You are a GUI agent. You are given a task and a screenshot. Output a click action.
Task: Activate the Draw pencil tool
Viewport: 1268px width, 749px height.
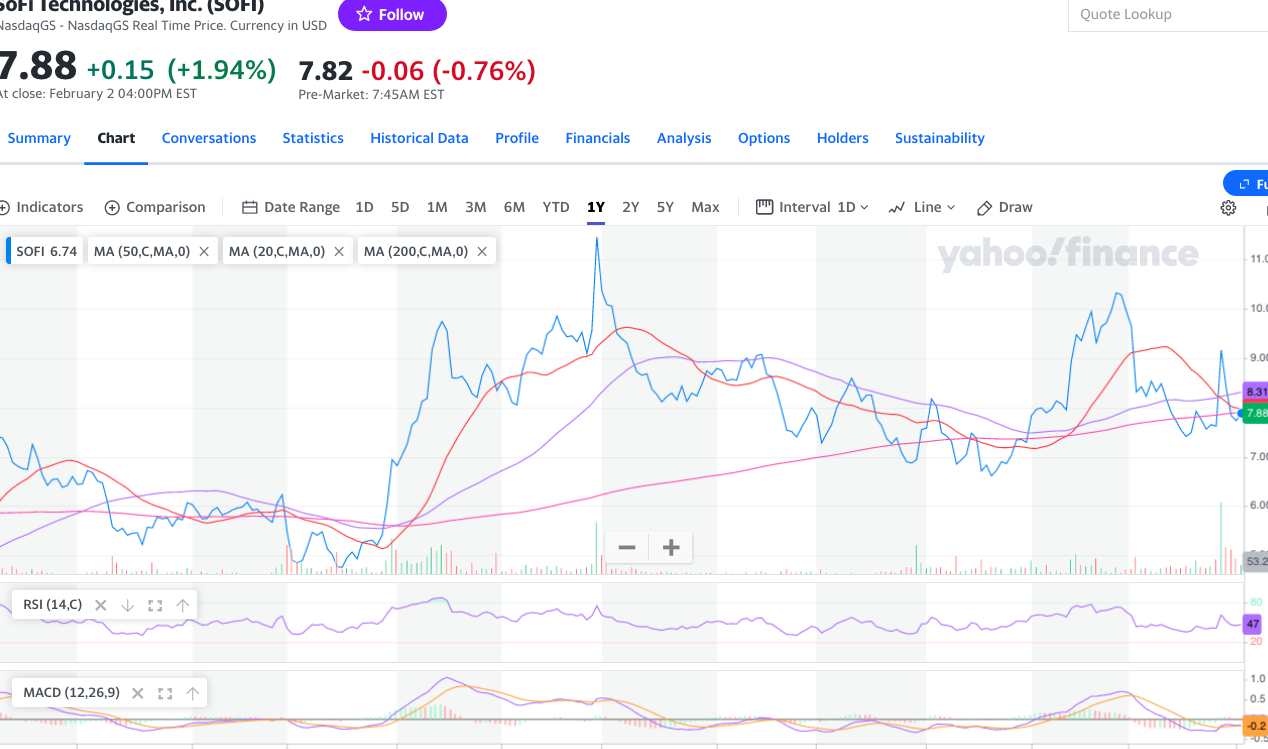click(x=1004, y=207)
